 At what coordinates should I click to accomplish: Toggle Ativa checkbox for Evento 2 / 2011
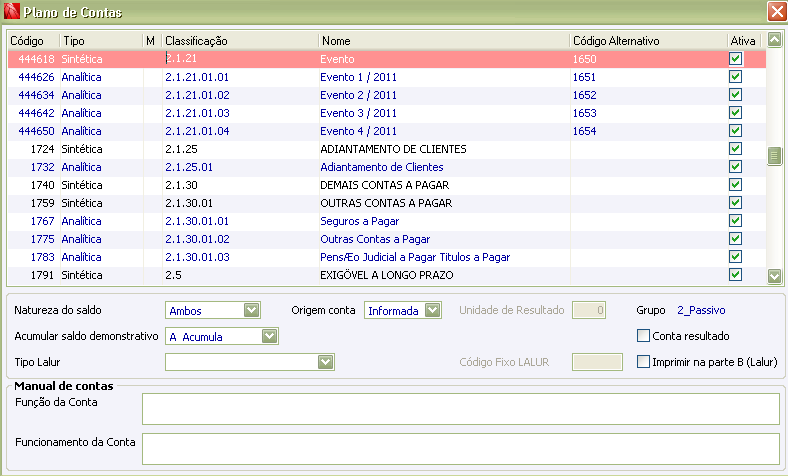pos(735,95)
